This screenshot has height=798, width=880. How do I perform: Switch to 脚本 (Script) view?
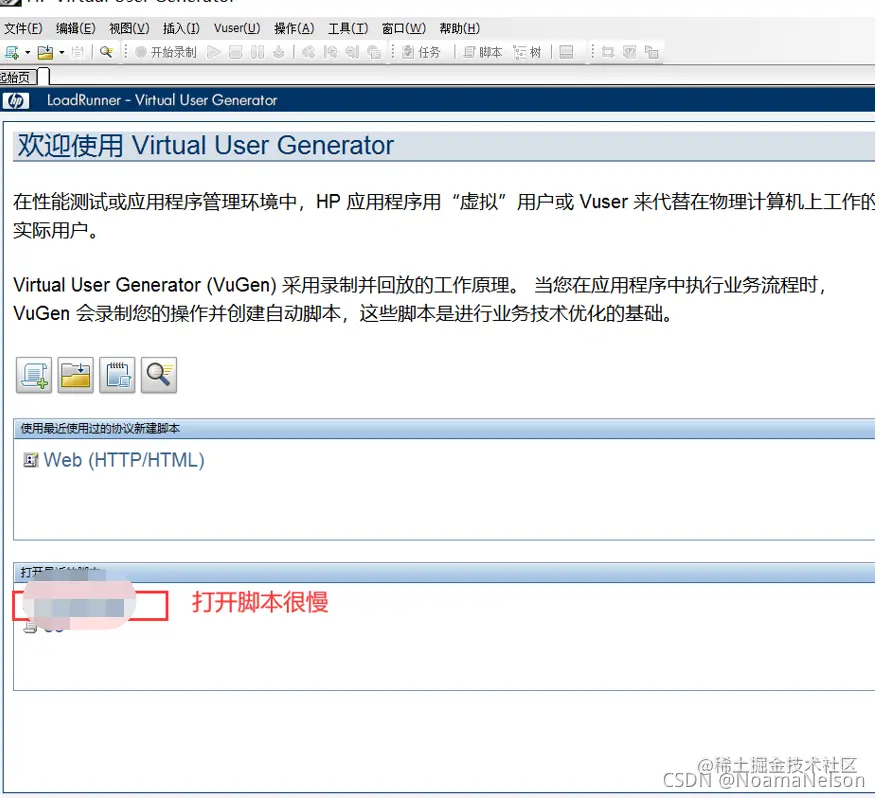click(483, 53)
